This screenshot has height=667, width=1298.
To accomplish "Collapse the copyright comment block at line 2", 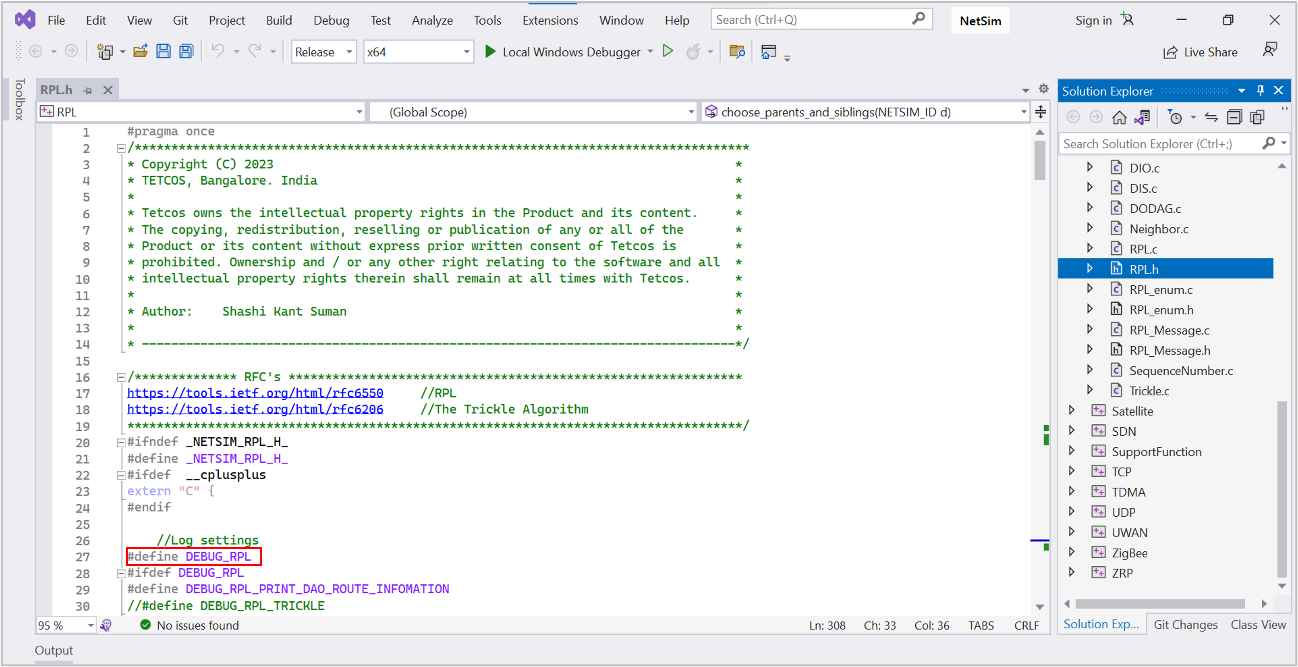I will click(120, 148).
